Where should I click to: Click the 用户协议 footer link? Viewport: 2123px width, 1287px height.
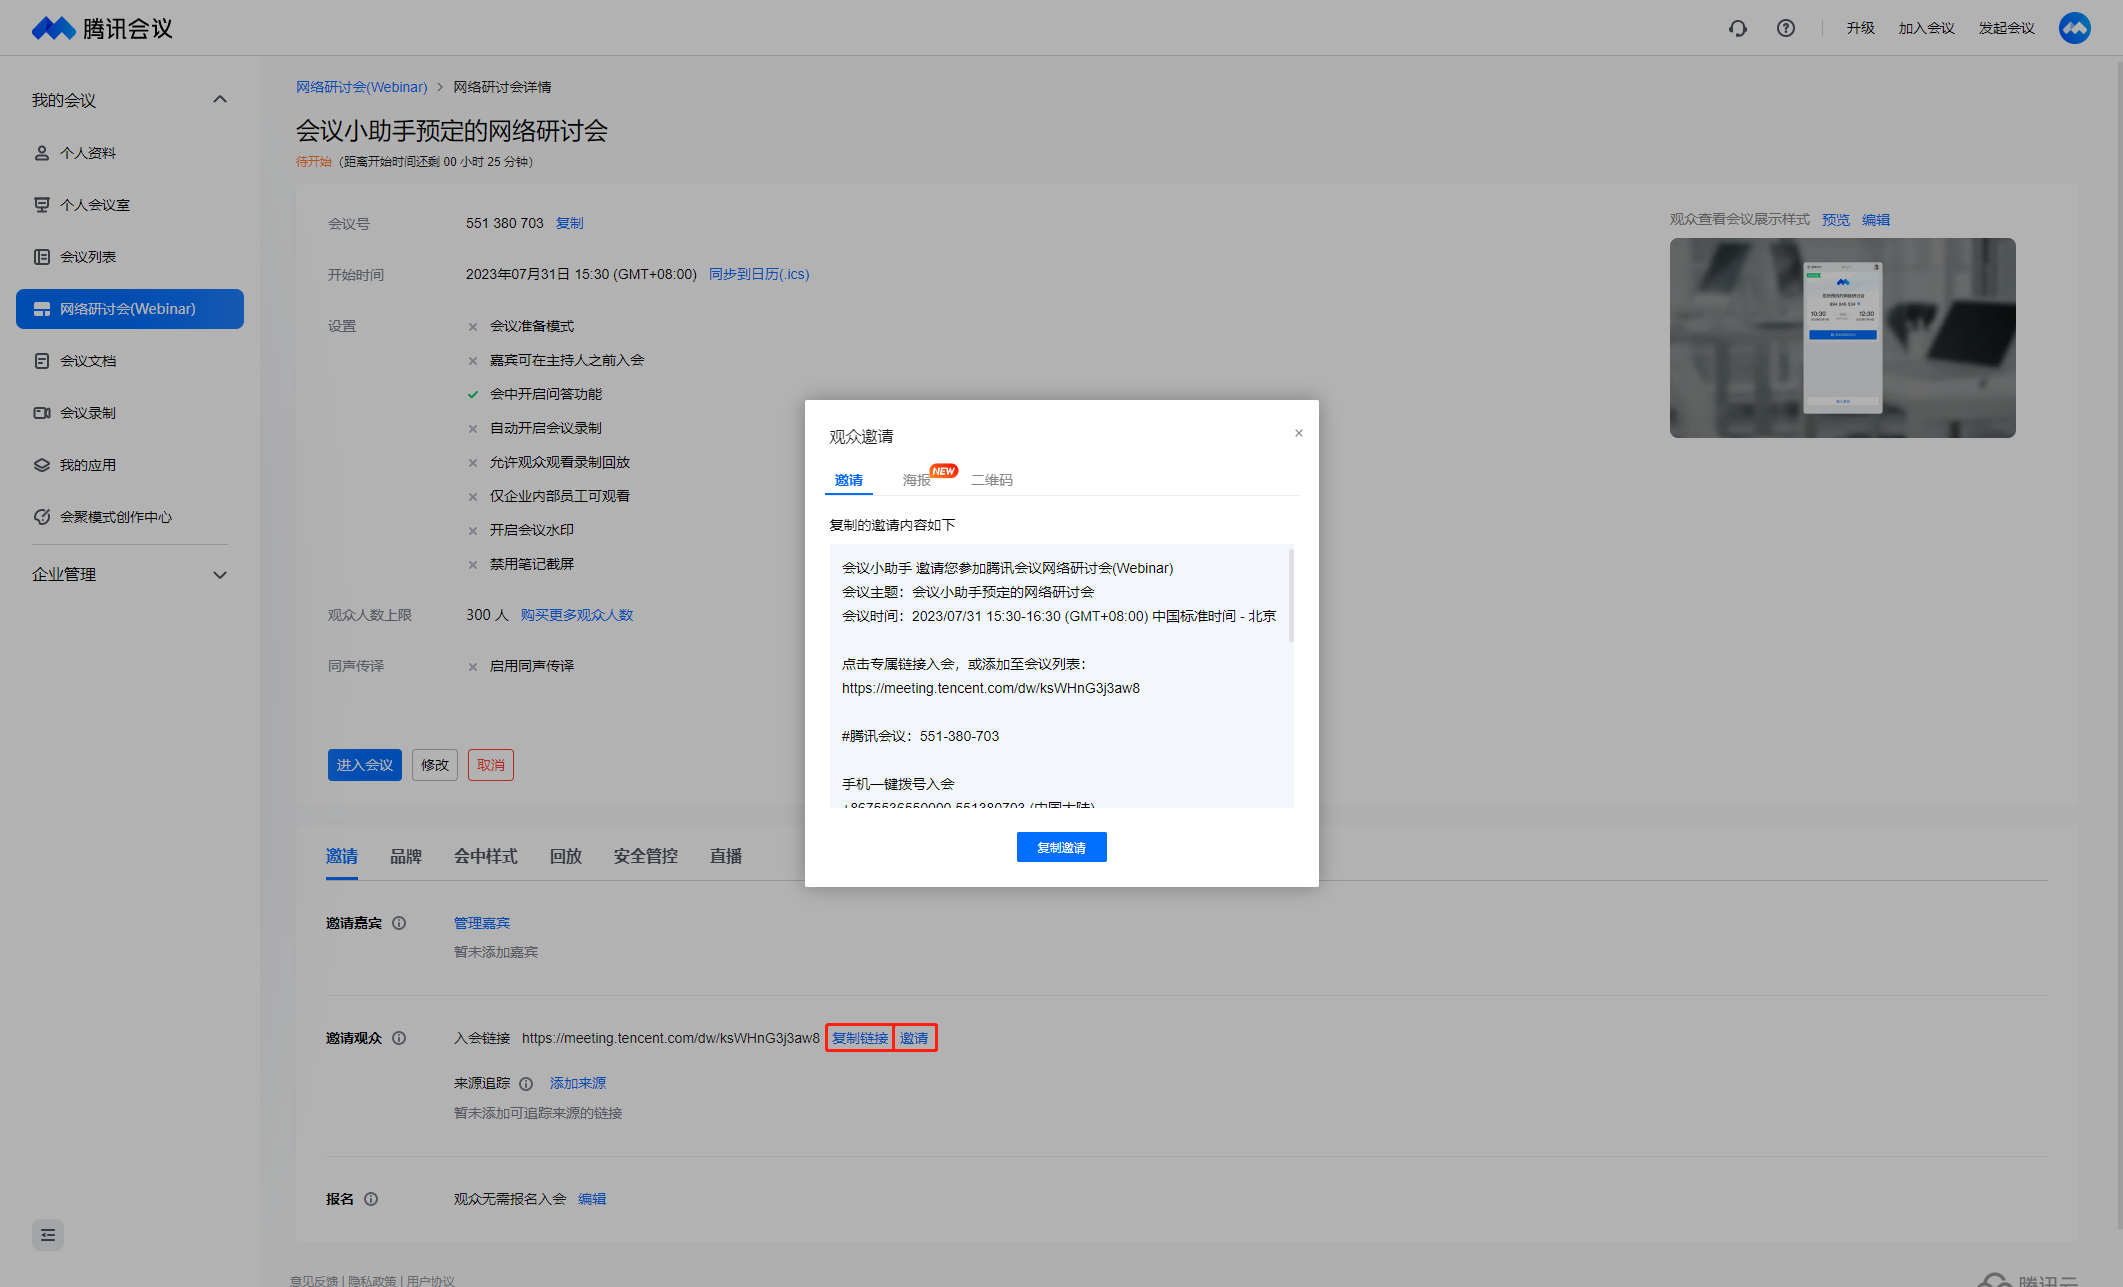pos(430,1280)
